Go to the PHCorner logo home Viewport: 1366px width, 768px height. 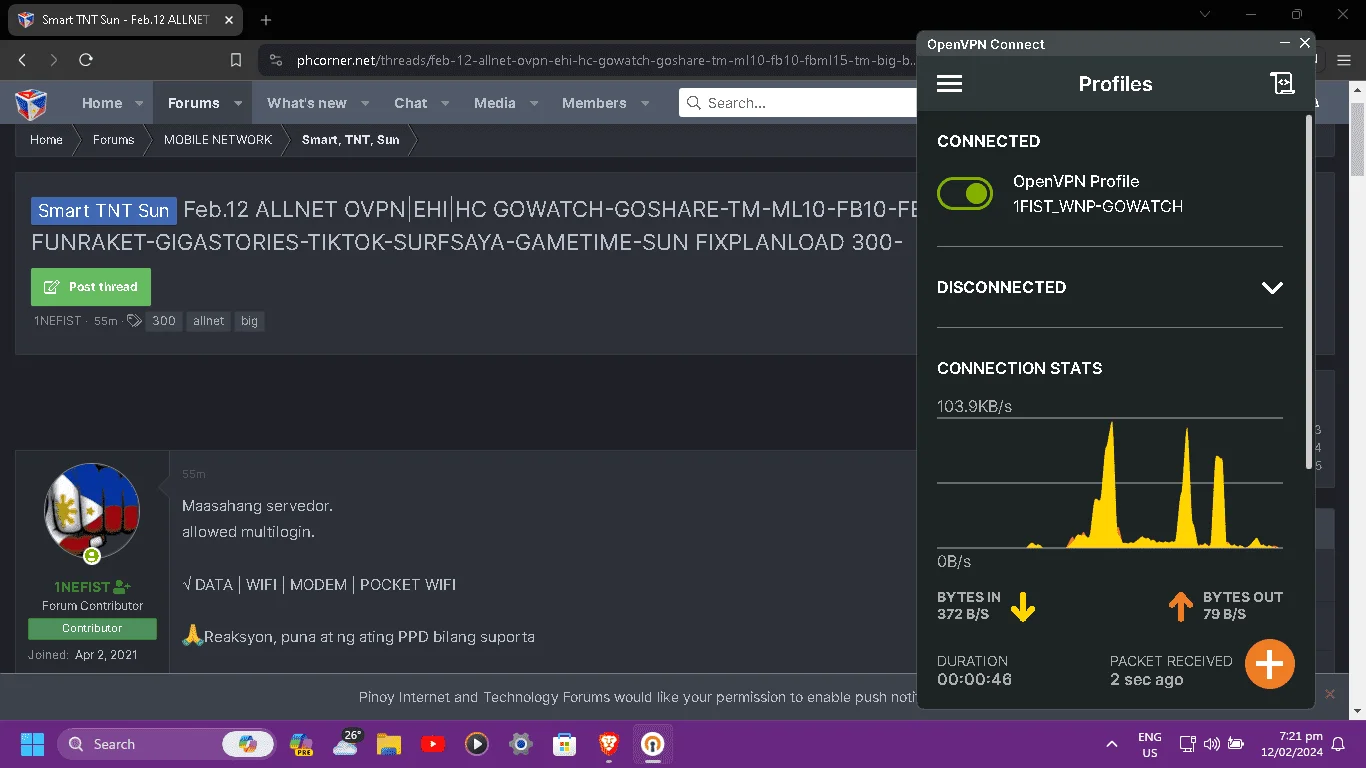[x=31, y=103]
